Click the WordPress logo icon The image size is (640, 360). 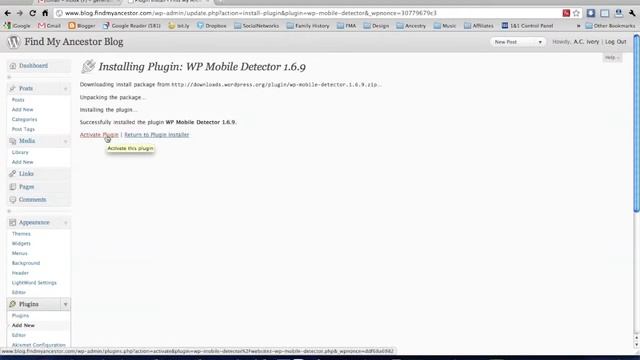[x=13, y=42]
